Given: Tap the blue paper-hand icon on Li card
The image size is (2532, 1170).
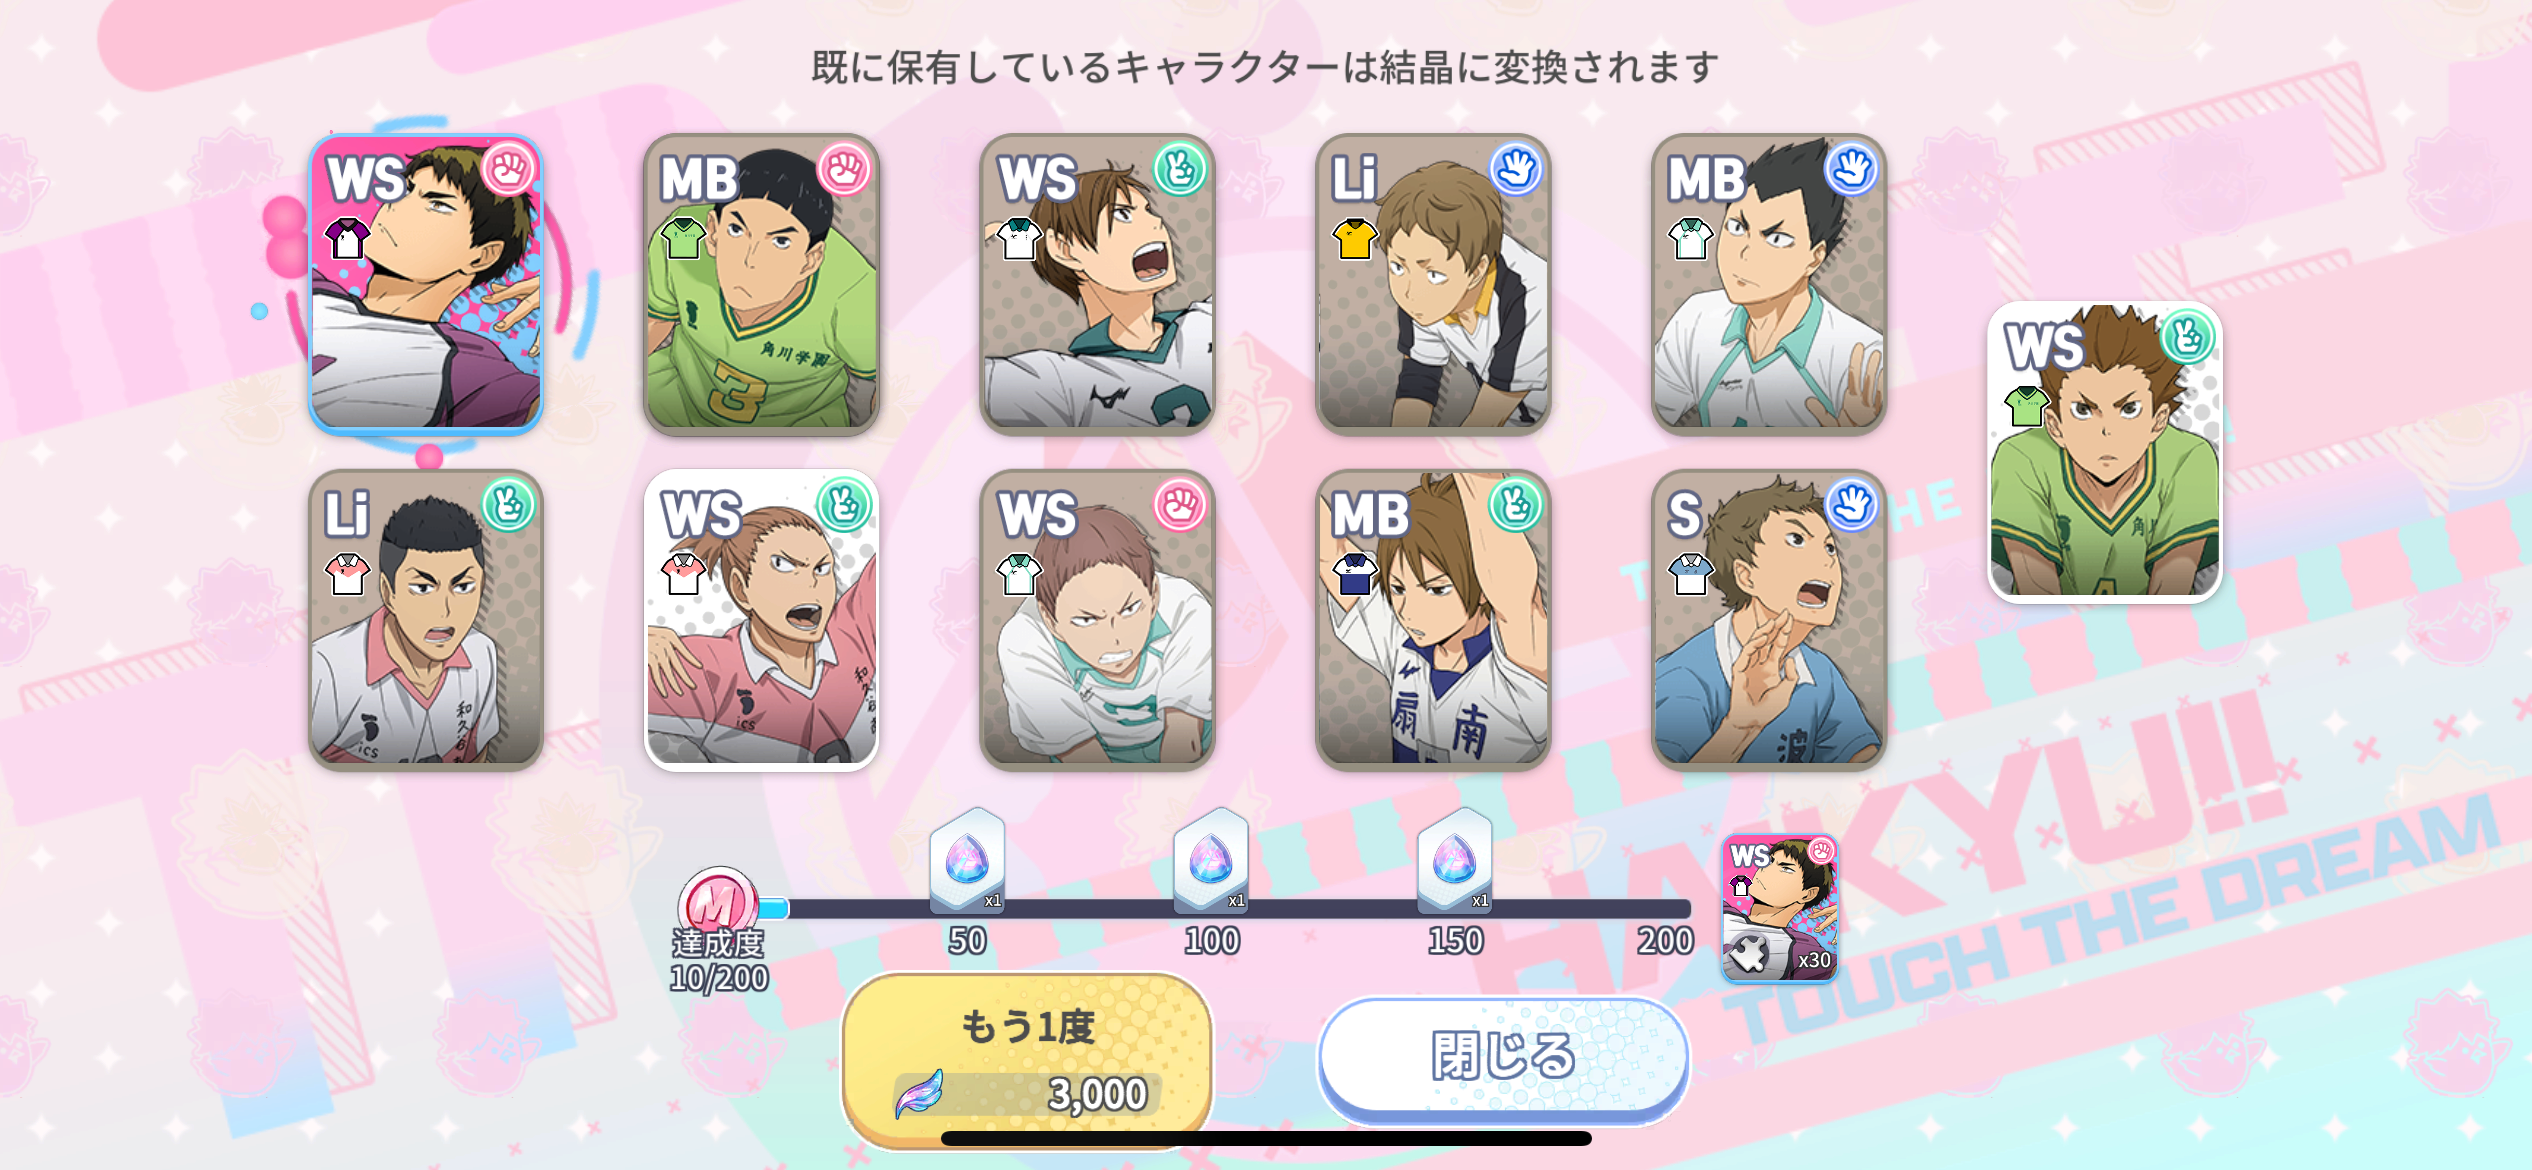Looking at the screenshot, I should pyautogui.click(x=1516, y=170).
